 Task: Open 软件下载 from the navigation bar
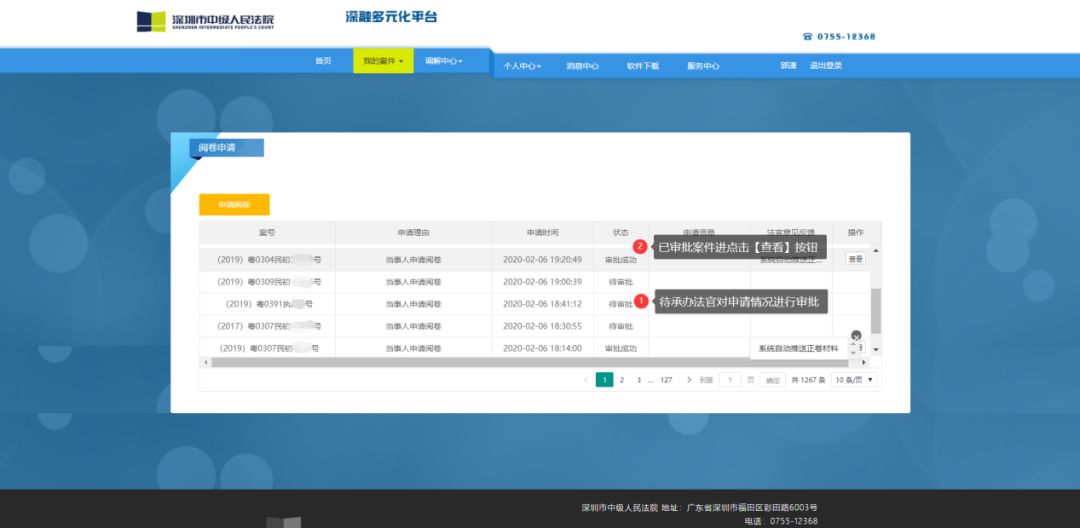[x=643, y=67]
